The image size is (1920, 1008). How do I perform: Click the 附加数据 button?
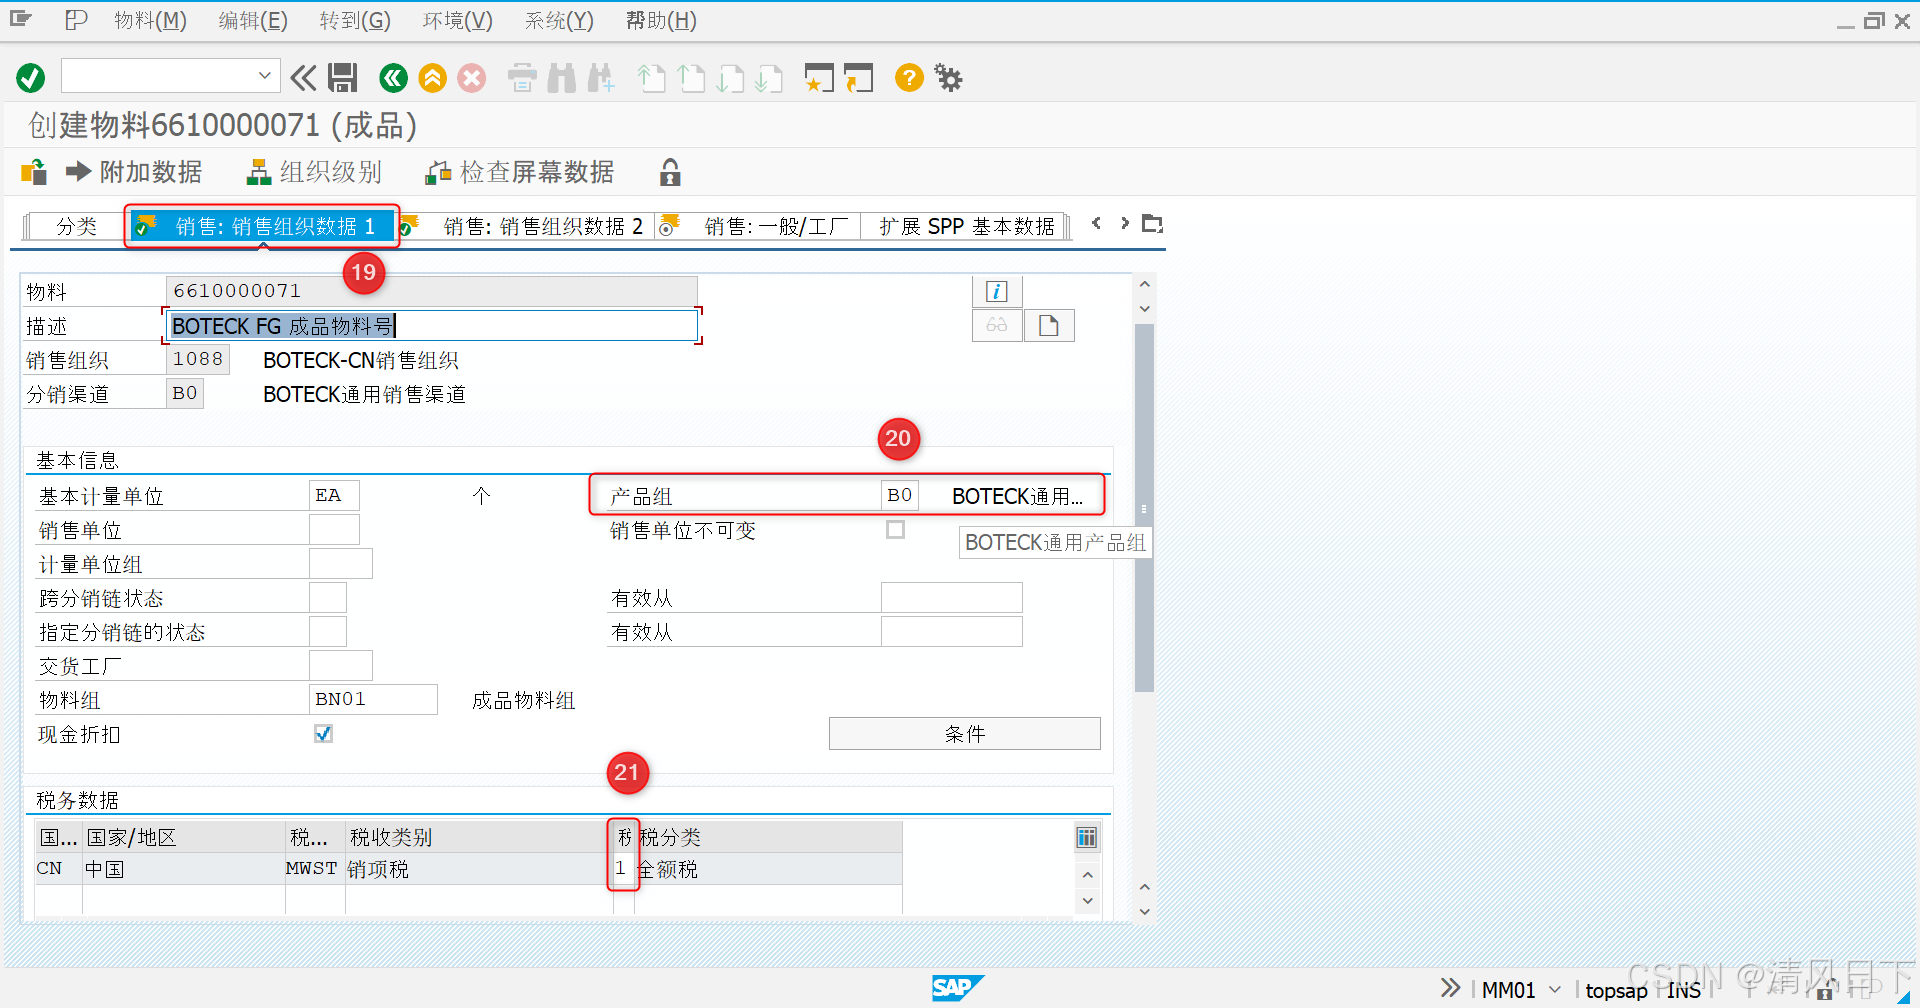coord(134,172)
